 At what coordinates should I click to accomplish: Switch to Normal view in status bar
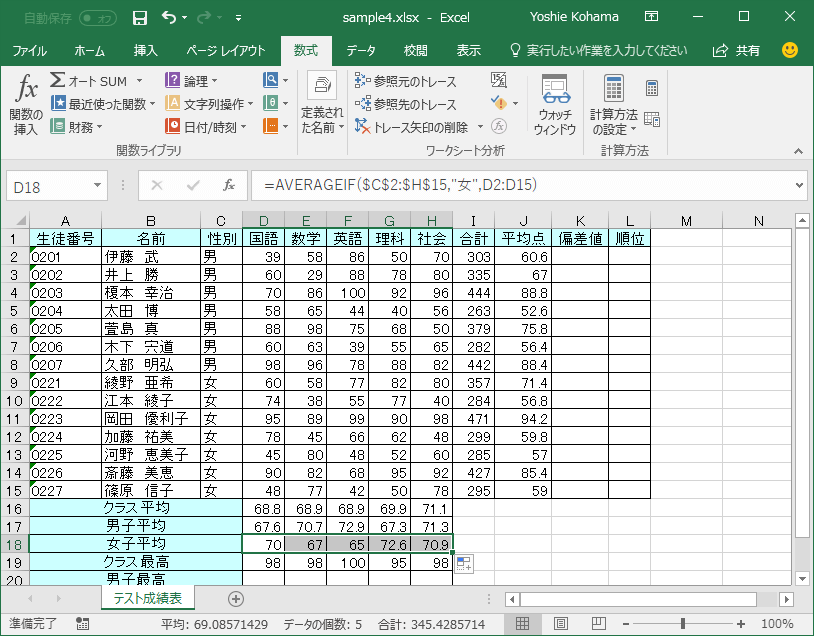click(522, 623)
